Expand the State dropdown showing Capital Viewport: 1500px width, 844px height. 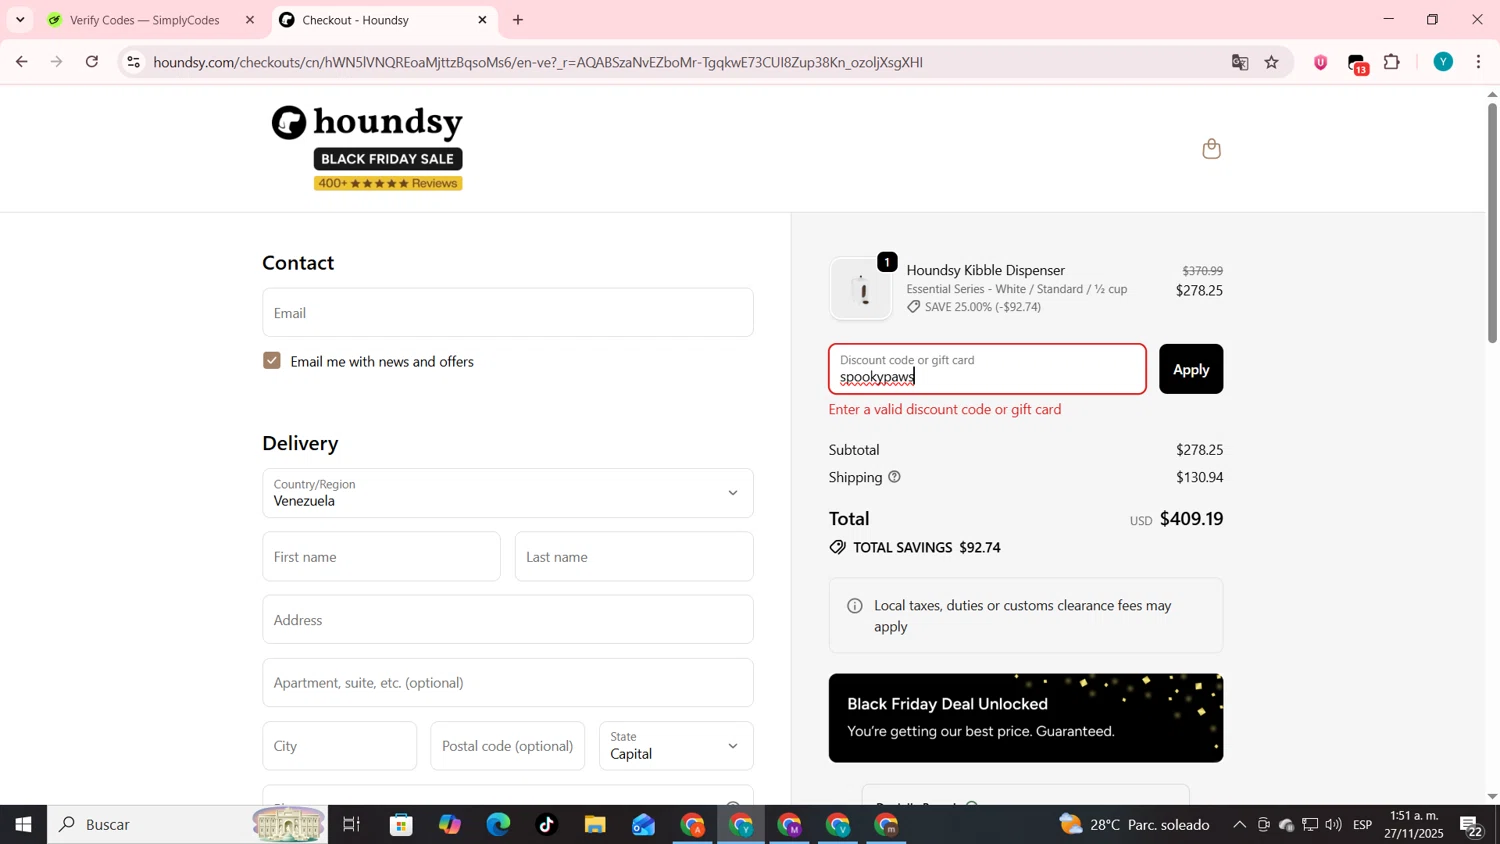point(676,746)
